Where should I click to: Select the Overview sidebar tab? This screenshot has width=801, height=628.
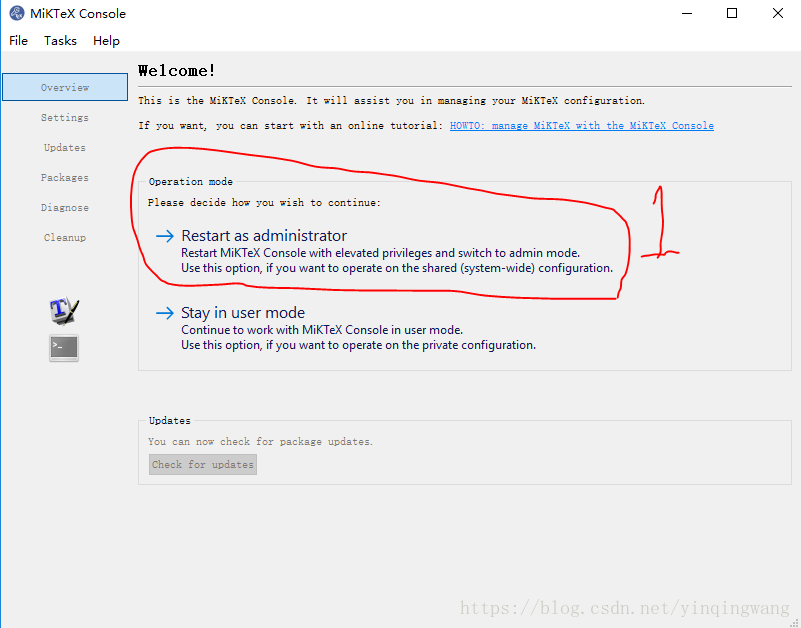coord(65,87)
